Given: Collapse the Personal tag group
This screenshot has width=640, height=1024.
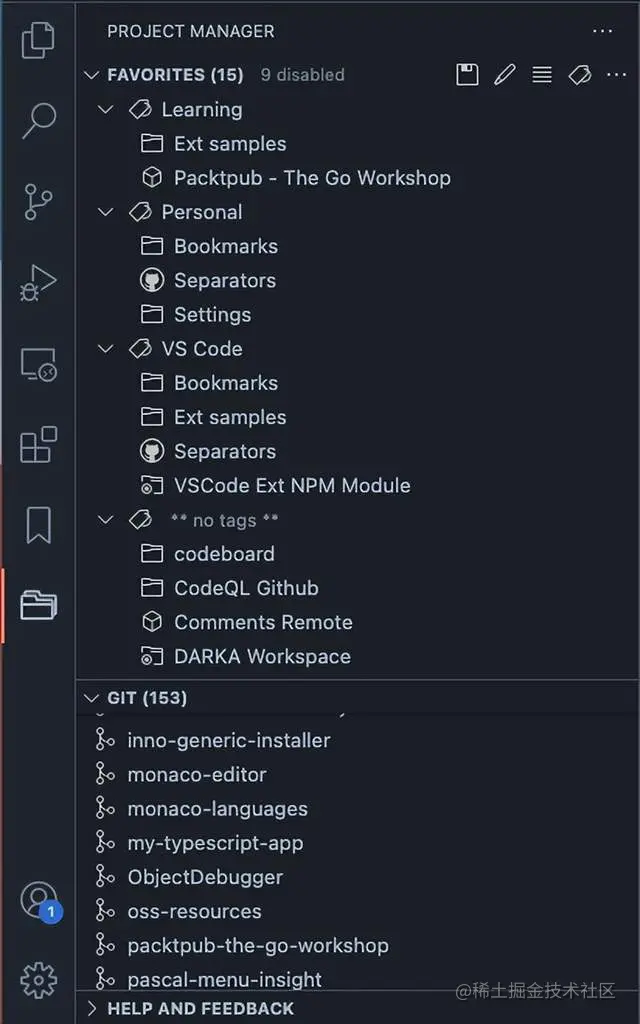Looking at the screenshot, I should [105, 212].
